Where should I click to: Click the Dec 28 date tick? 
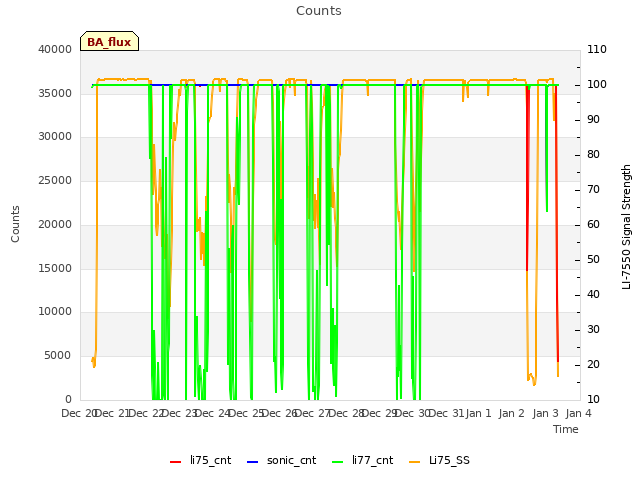click(347, 413)
